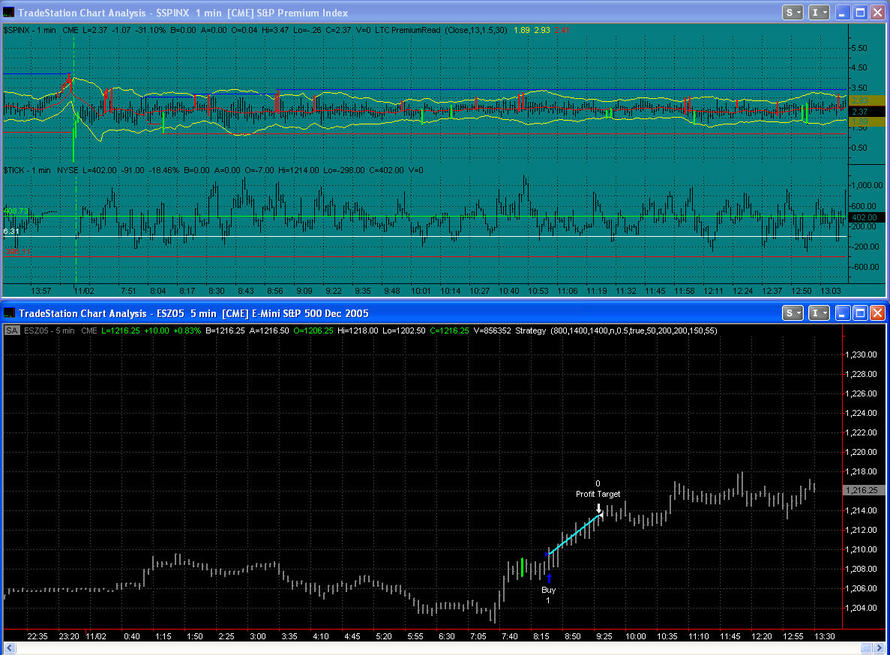Open the S dropdown in the $SPINX window
Viewport: 890px width, 655px height.
tap(792, 12)
